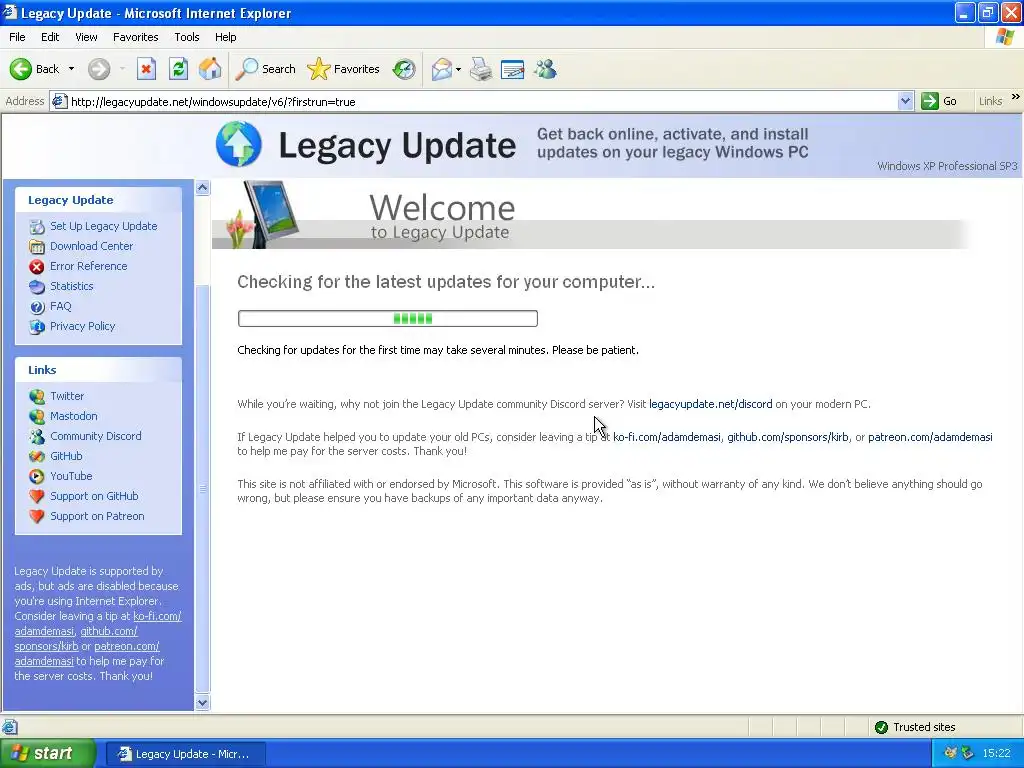
Task: Click the Download Center sidebar icon
Action: pos(37,247)
